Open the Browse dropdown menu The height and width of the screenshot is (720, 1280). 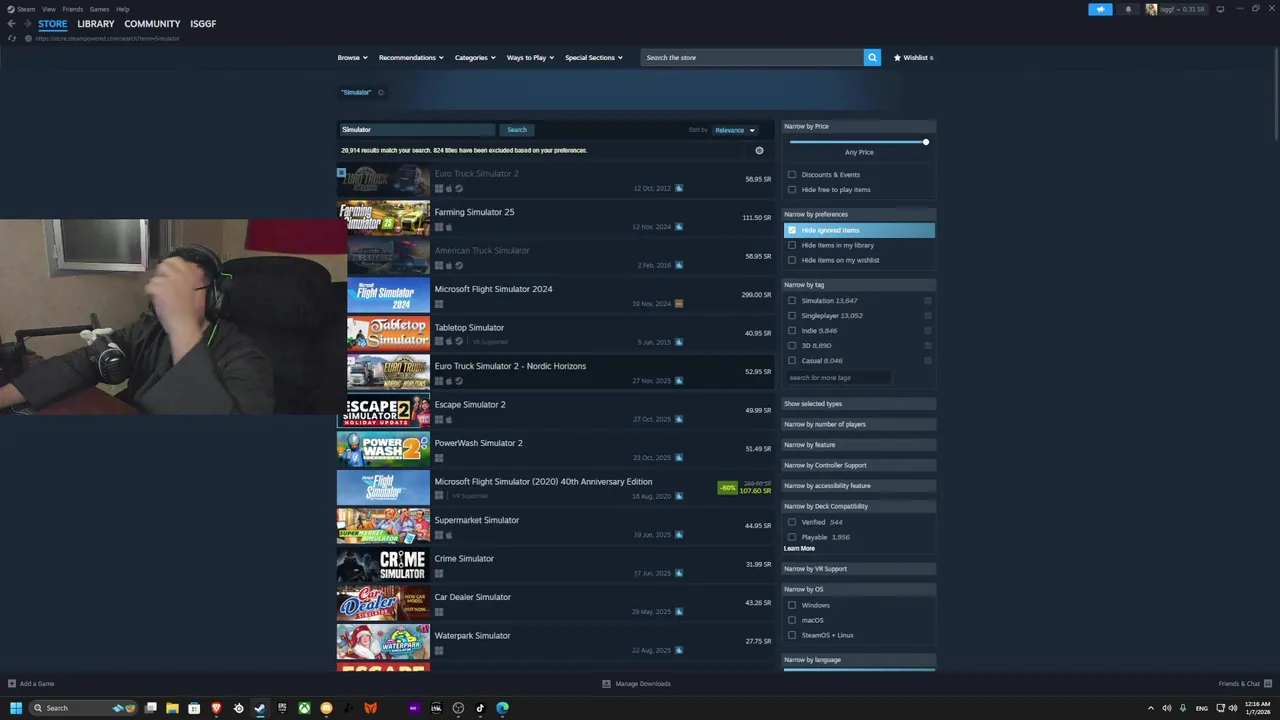pos(352,57)
